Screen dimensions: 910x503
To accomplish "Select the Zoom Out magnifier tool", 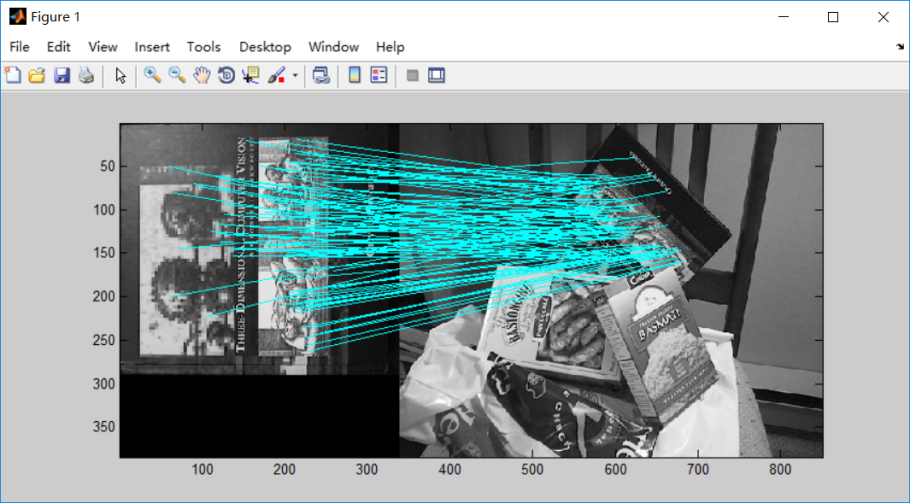I will coord(177,75).
